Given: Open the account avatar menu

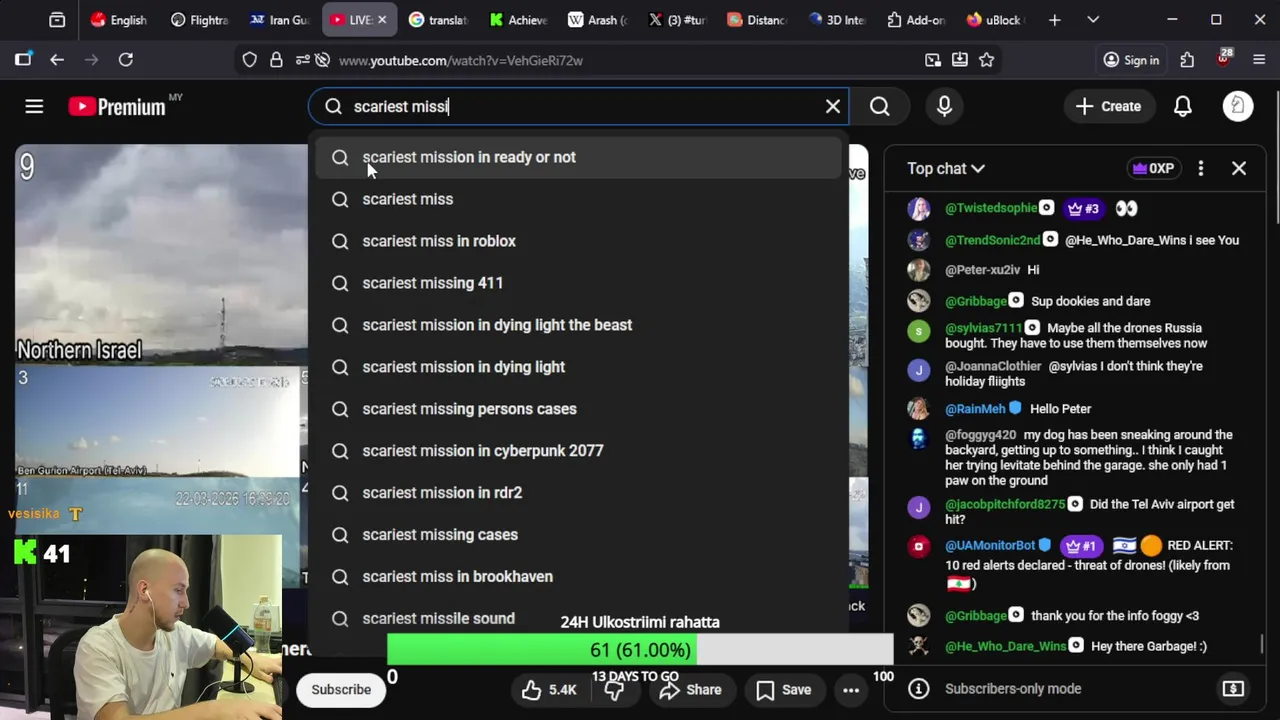Looking at the screenshot, I should [x=1238, y=106].
